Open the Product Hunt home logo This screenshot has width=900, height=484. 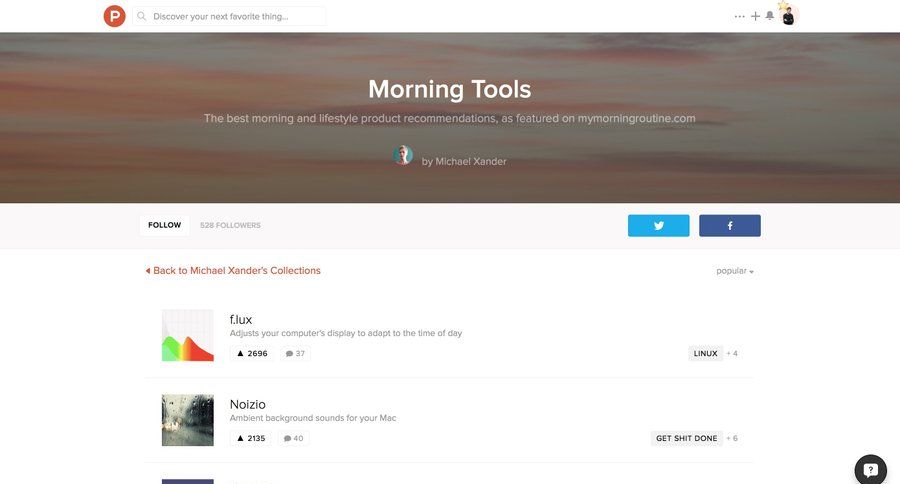tap(114, 16)
